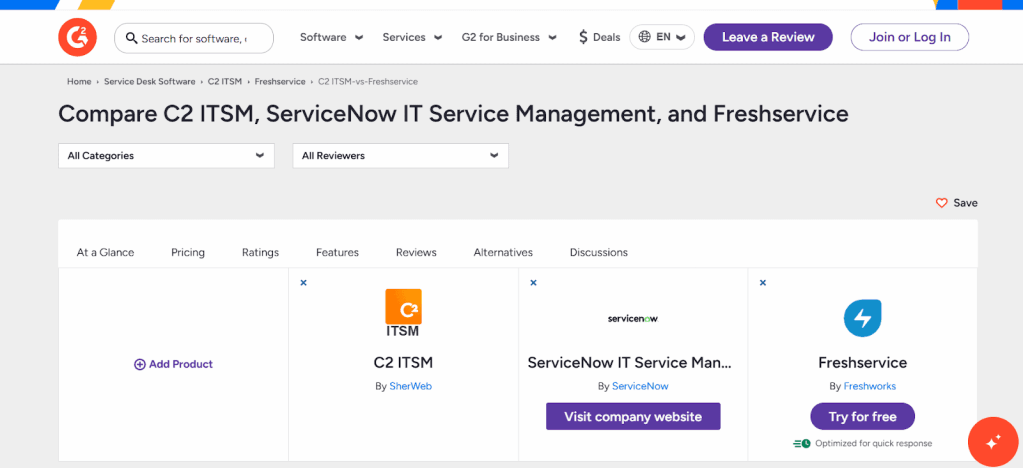Click the search for software field
This screenshot has width=1023, height=468.
point(200,38)
